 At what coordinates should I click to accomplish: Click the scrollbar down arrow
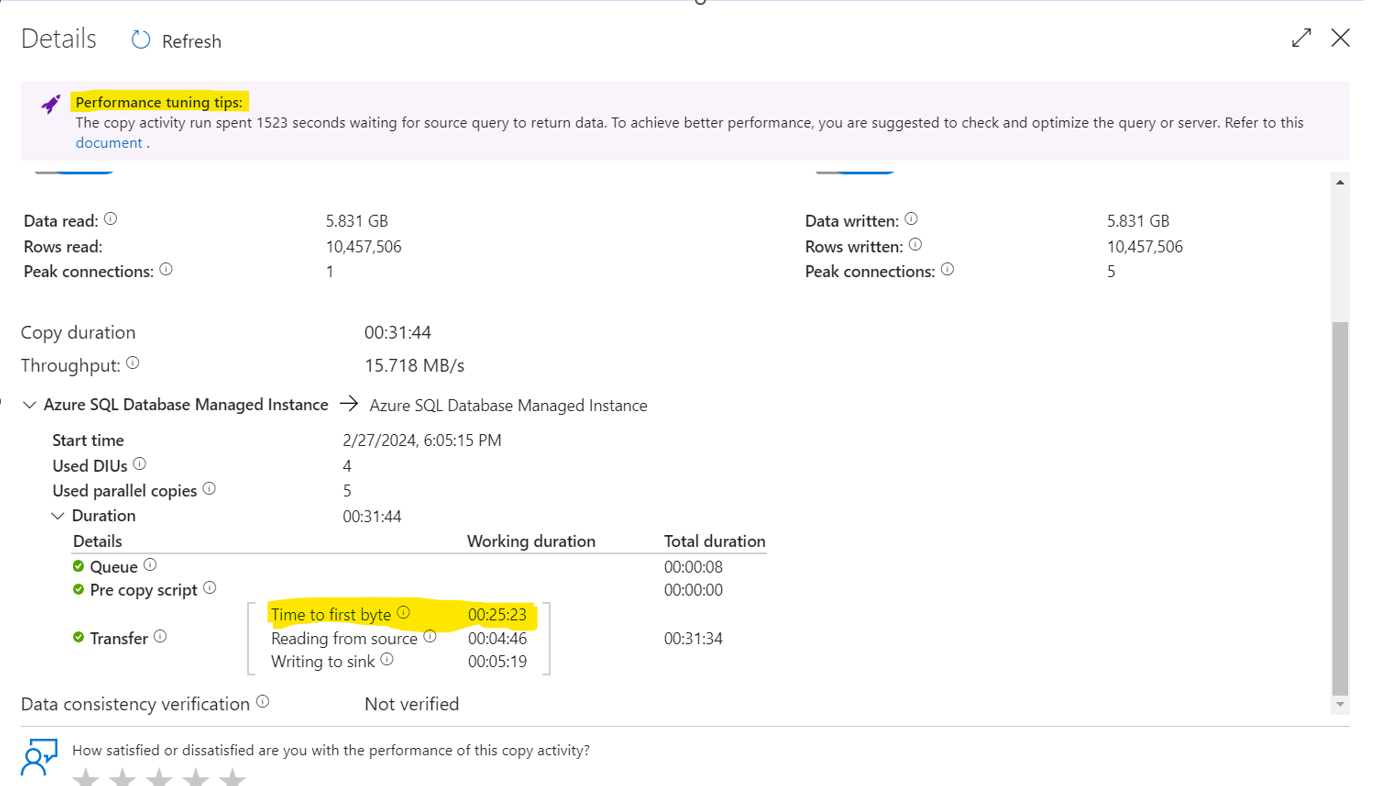pos(1340,705)
